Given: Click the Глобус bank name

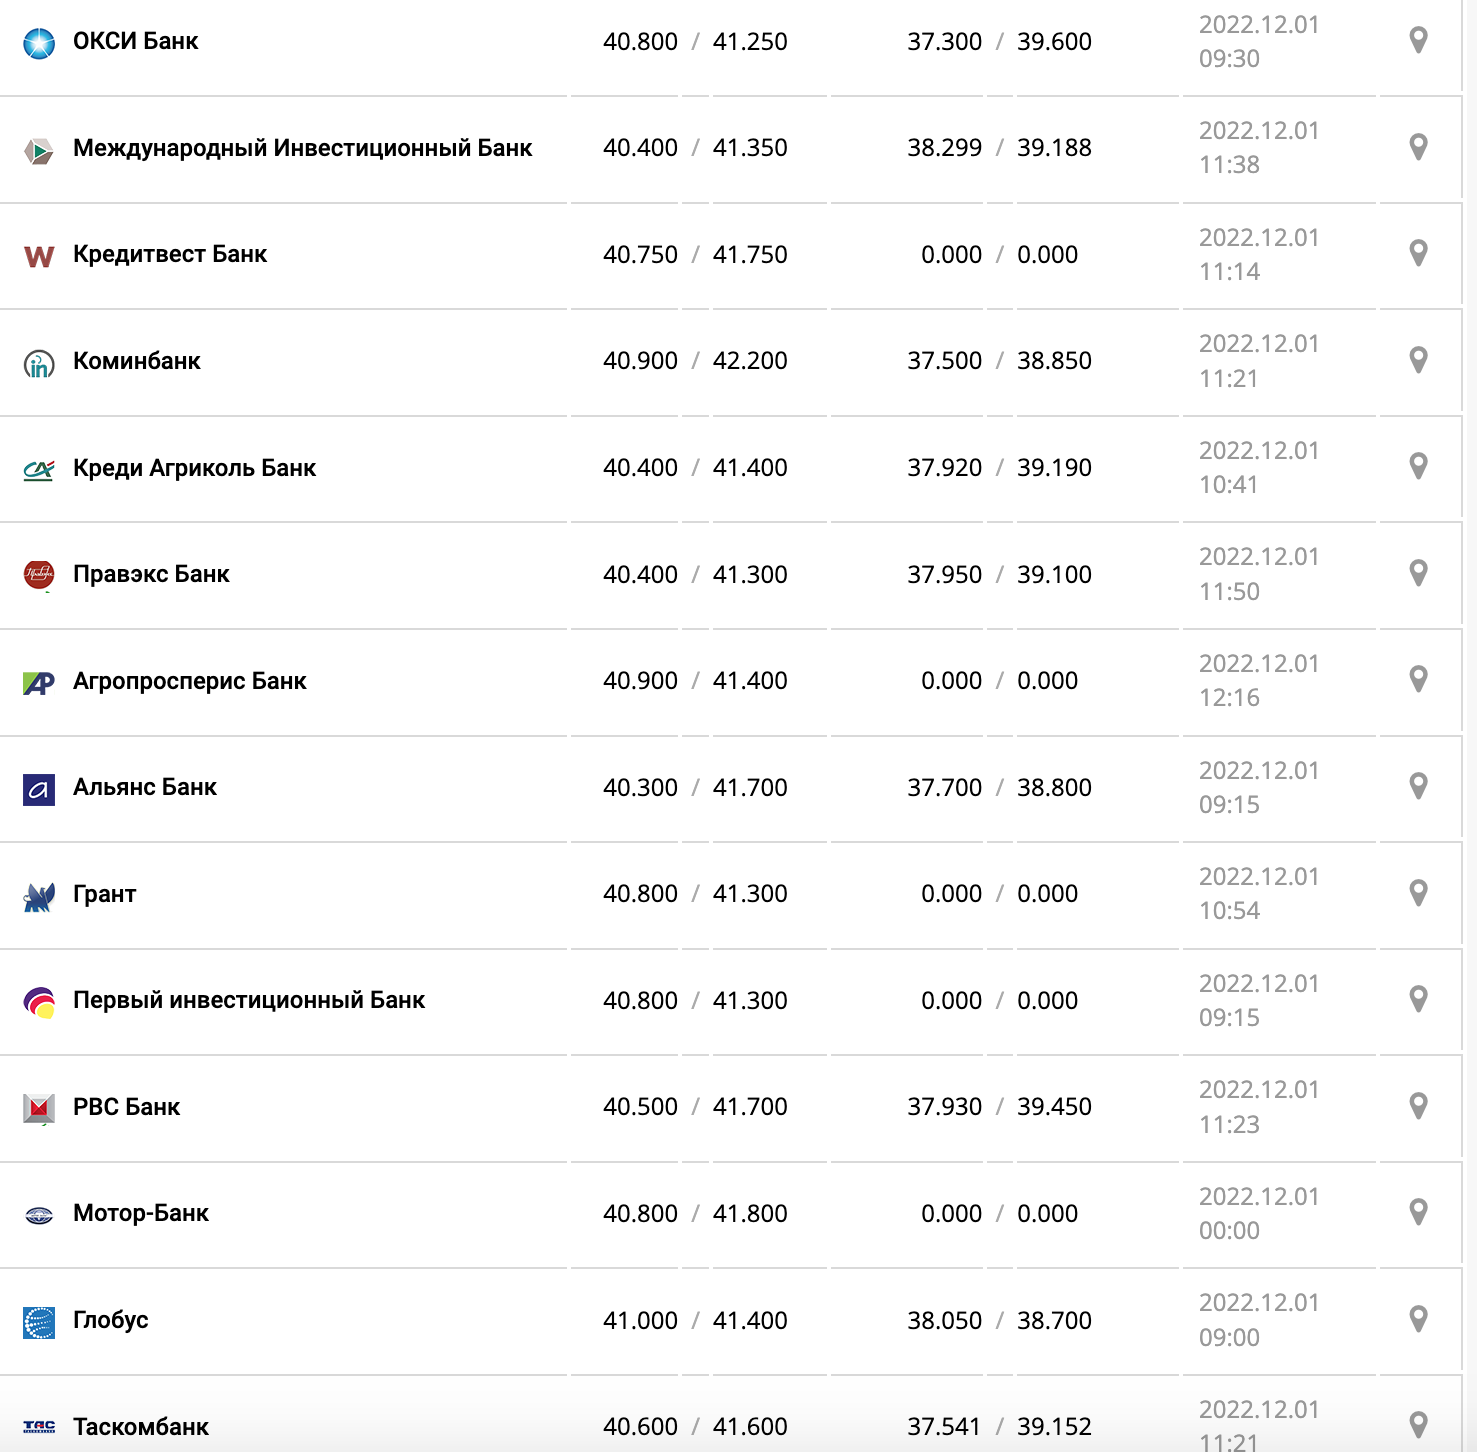Looking at the screenshot, I should point(111,1320).
